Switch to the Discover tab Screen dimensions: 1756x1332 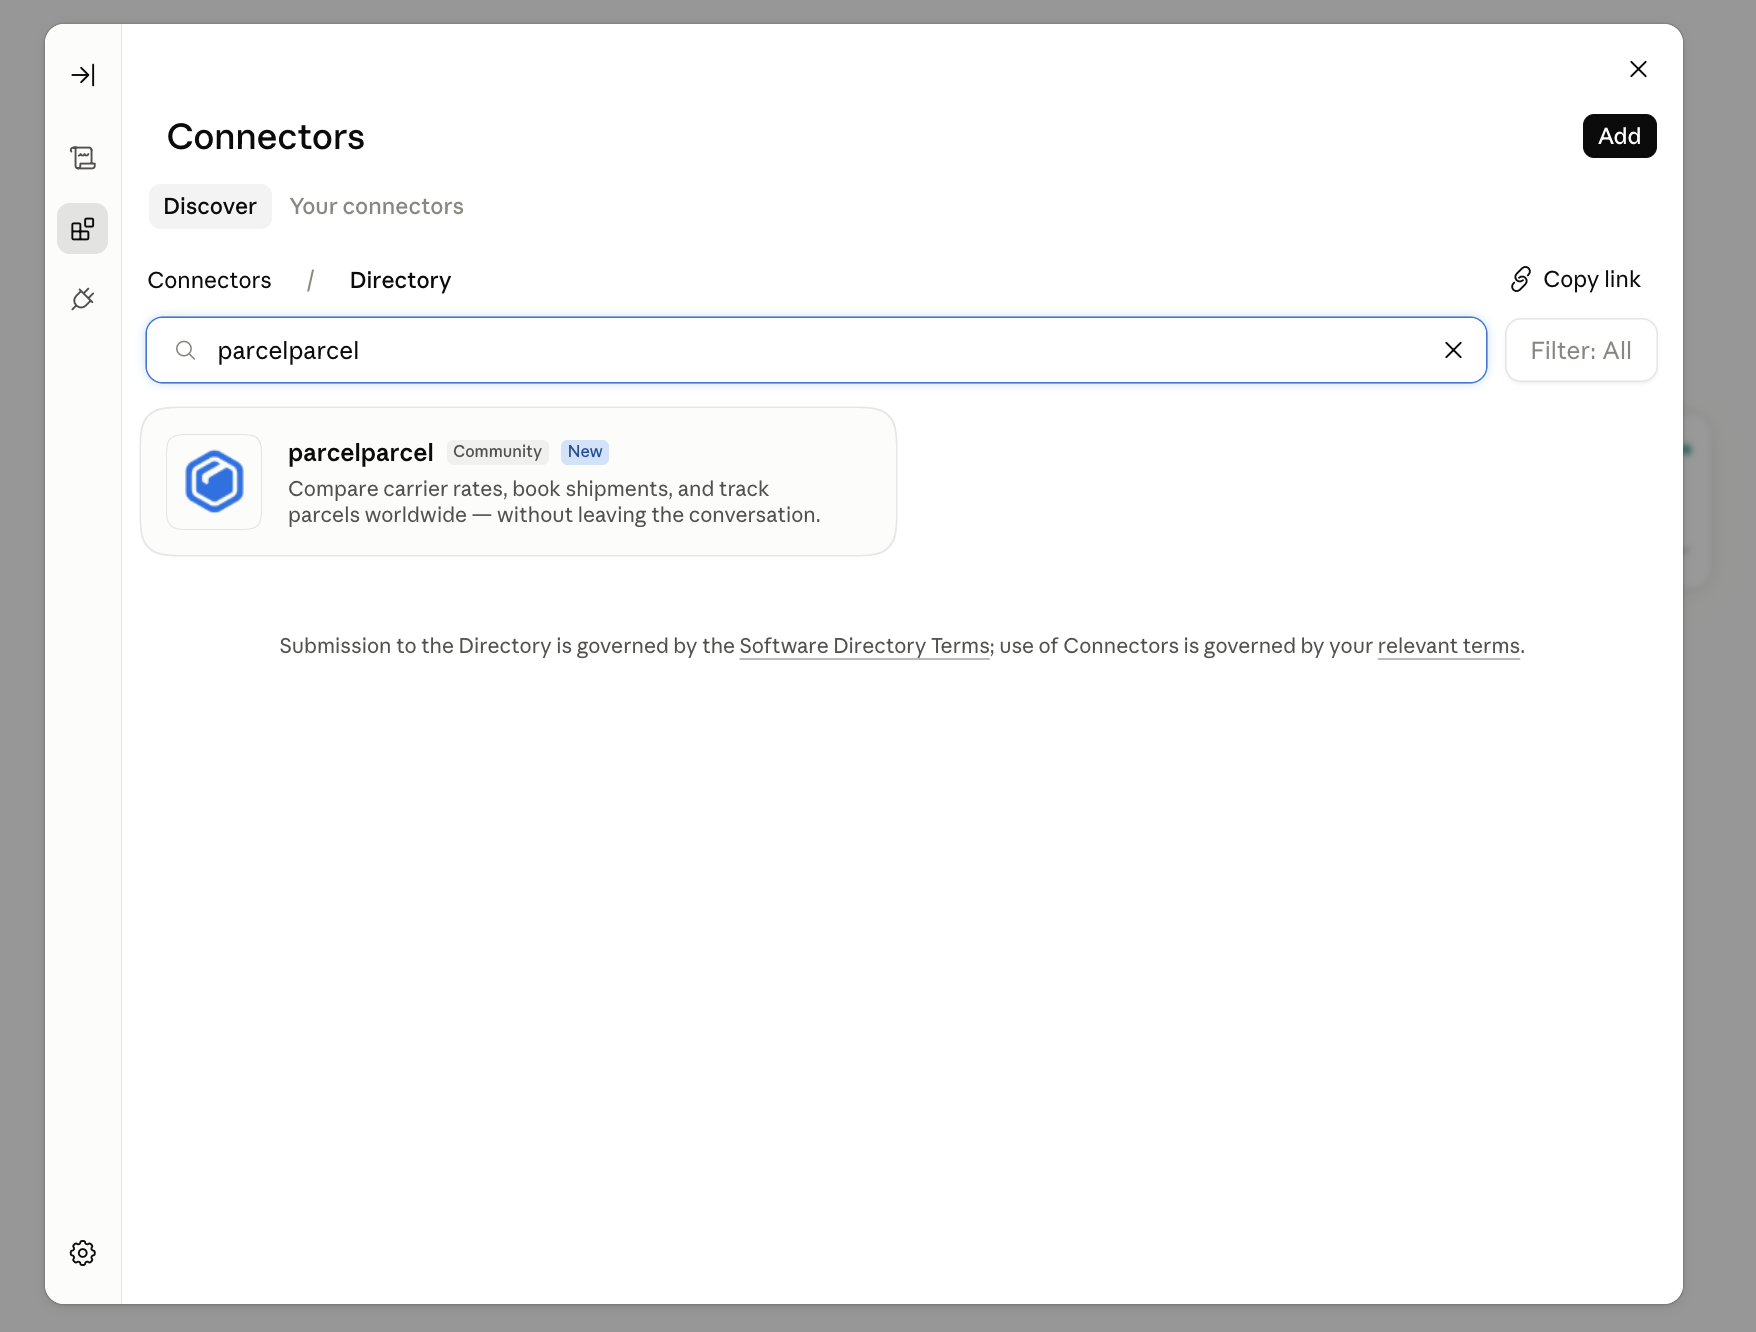pos(210,206)
